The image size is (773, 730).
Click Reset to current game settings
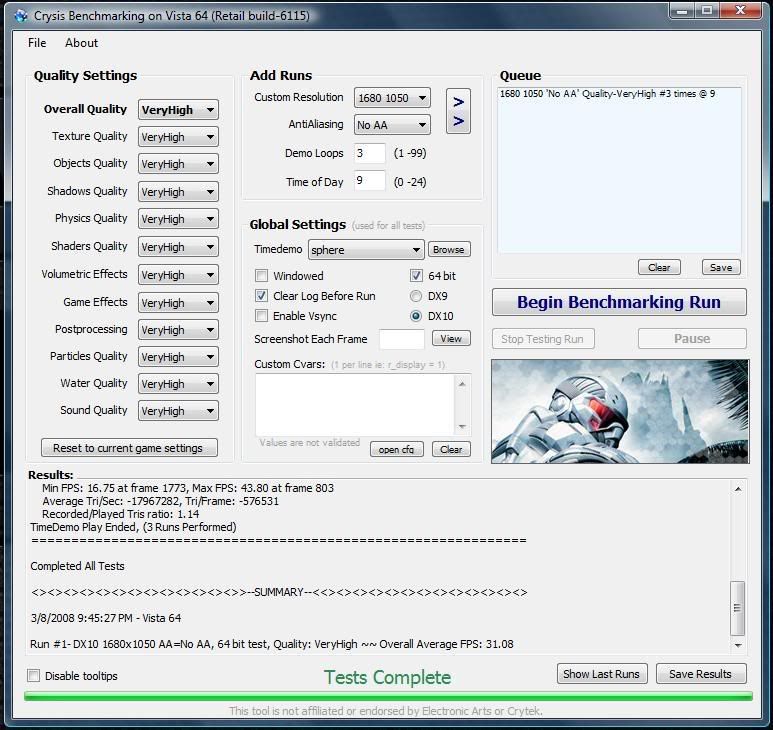pos(129,448)
